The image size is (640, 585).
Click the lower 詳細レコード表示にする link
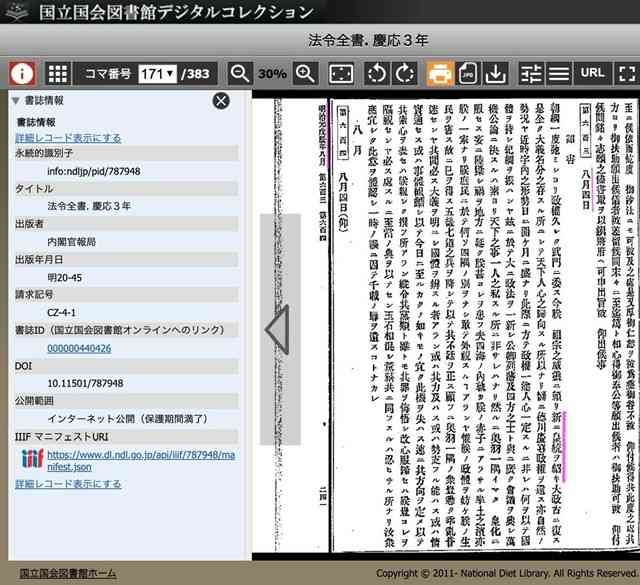tap(68, 484)
